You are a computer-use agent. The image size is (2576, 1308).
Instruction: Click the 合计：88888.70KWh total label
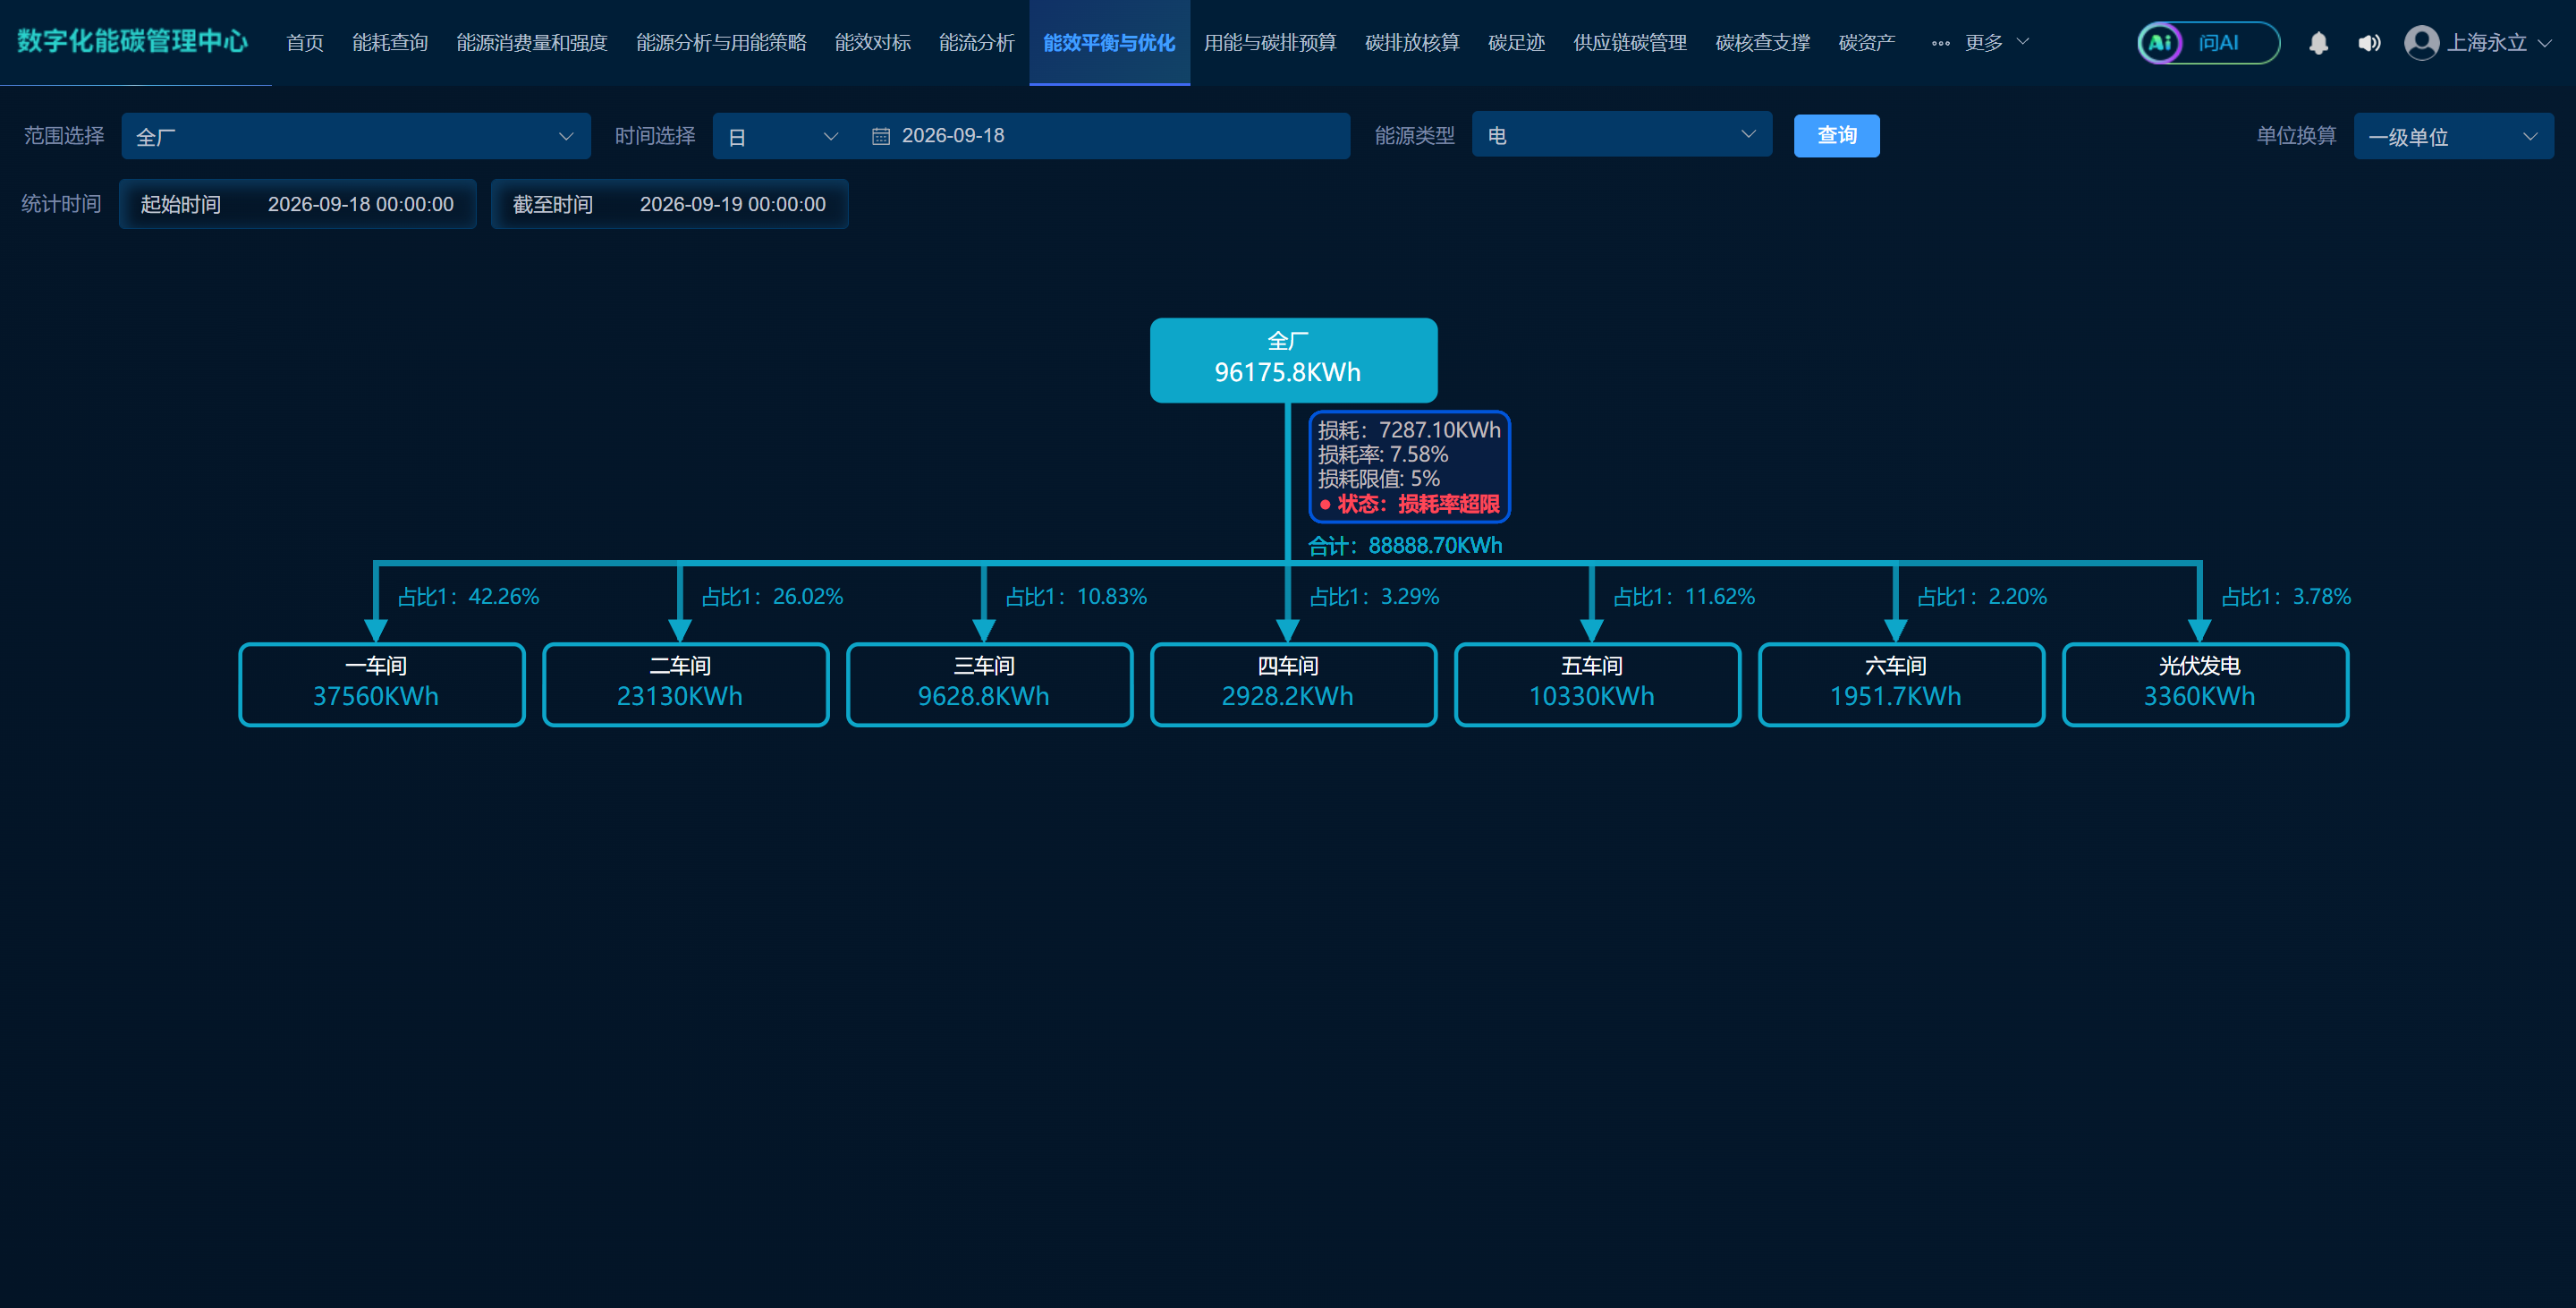[x=1405, y=546]
